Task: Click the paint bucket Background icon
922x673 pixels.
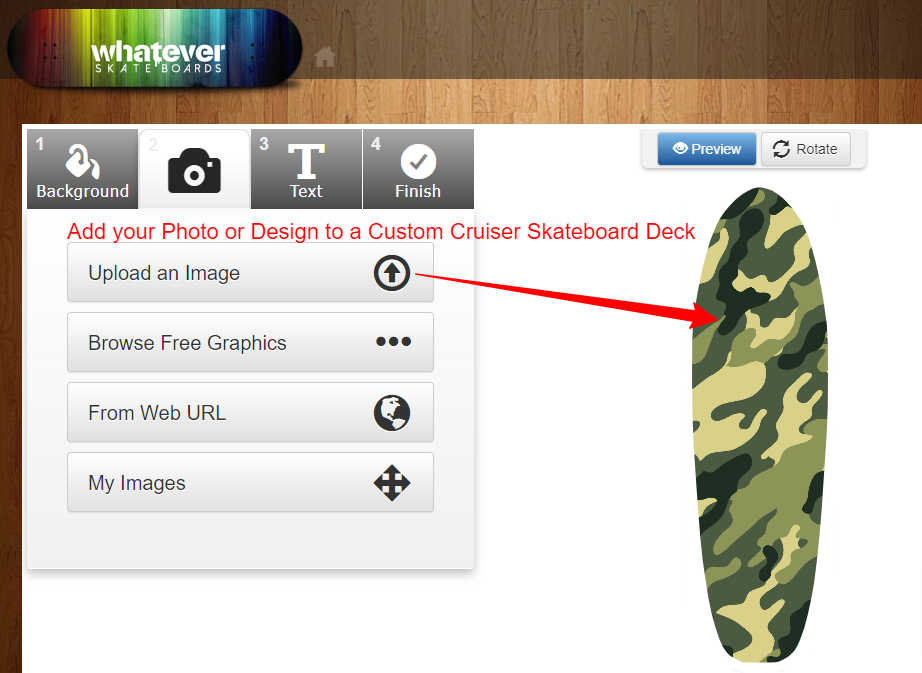Action: [x=82, y=160]
